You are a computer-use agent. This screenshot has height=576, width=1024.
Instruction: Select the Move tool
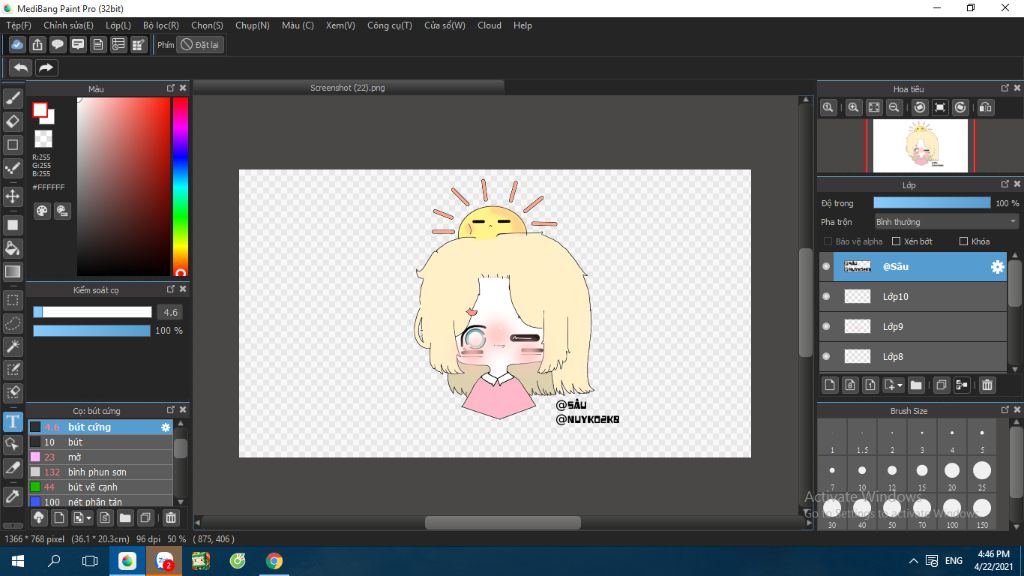[x=12, y=196]
